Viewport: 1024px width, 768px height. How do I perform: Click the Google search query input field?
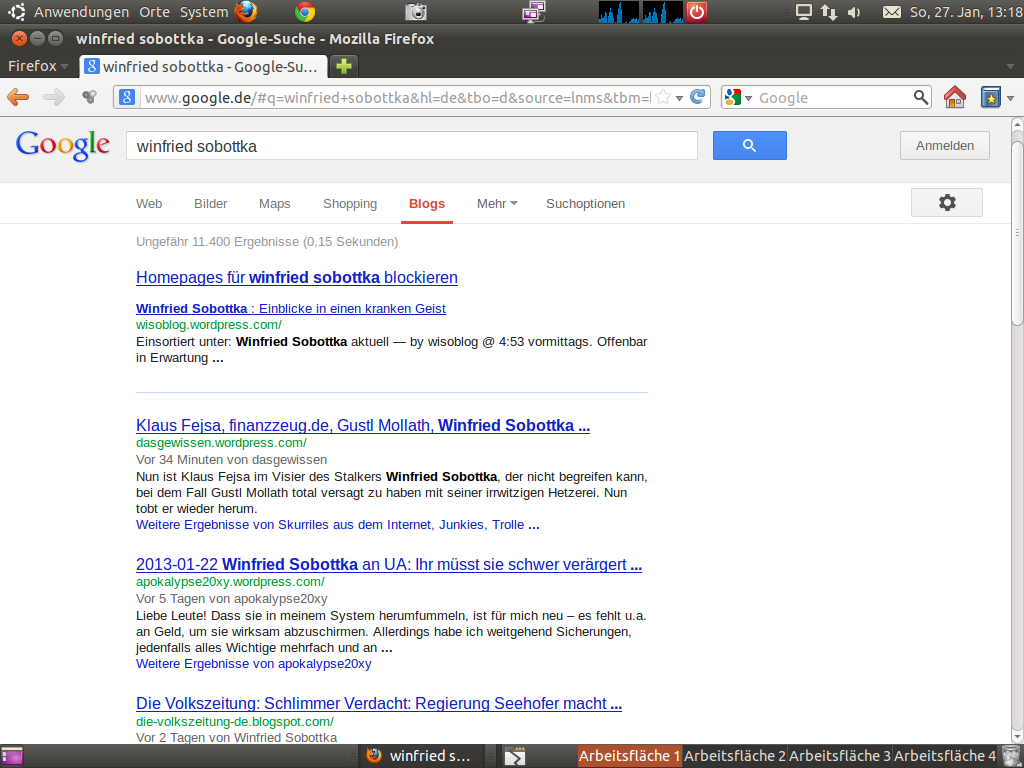click(411, 146)
